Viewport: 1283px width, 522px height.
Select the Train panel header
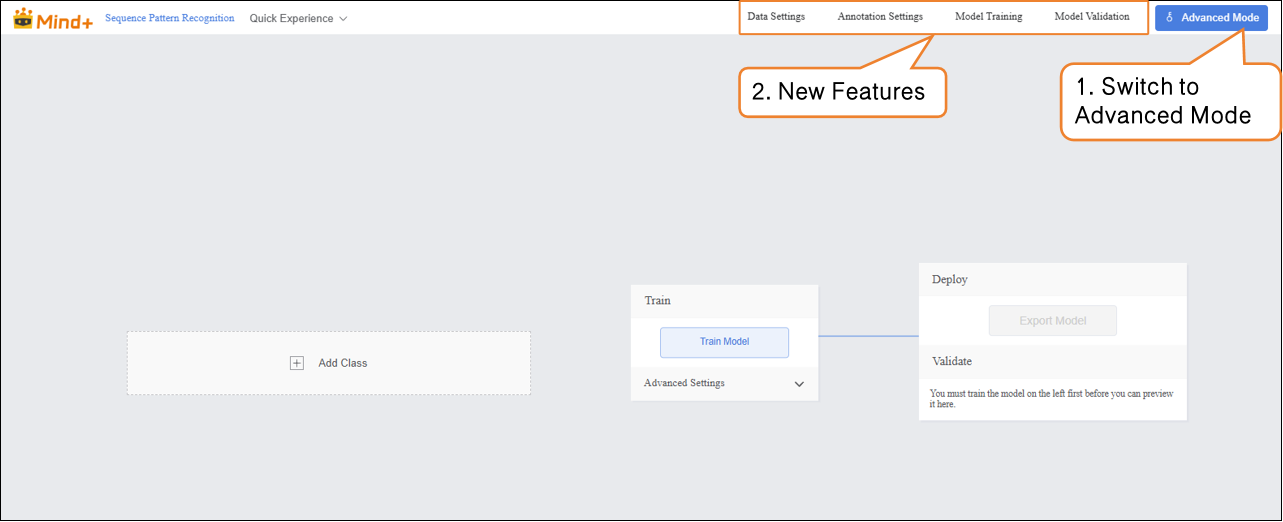pos(658,300)
